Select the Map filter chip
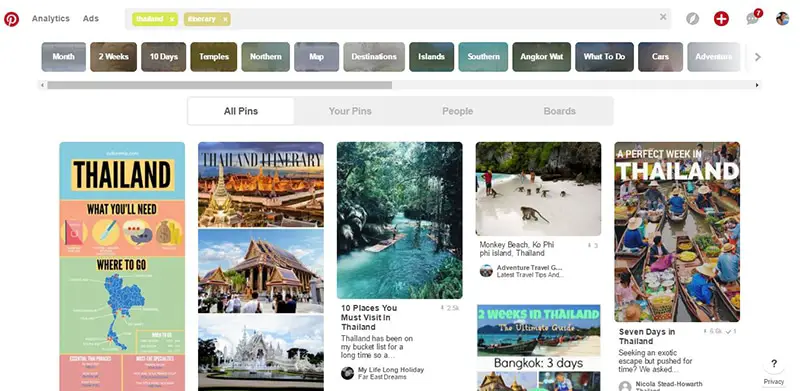Image resolution: width=800 pixels, height=391 pixels. (316, 57)
